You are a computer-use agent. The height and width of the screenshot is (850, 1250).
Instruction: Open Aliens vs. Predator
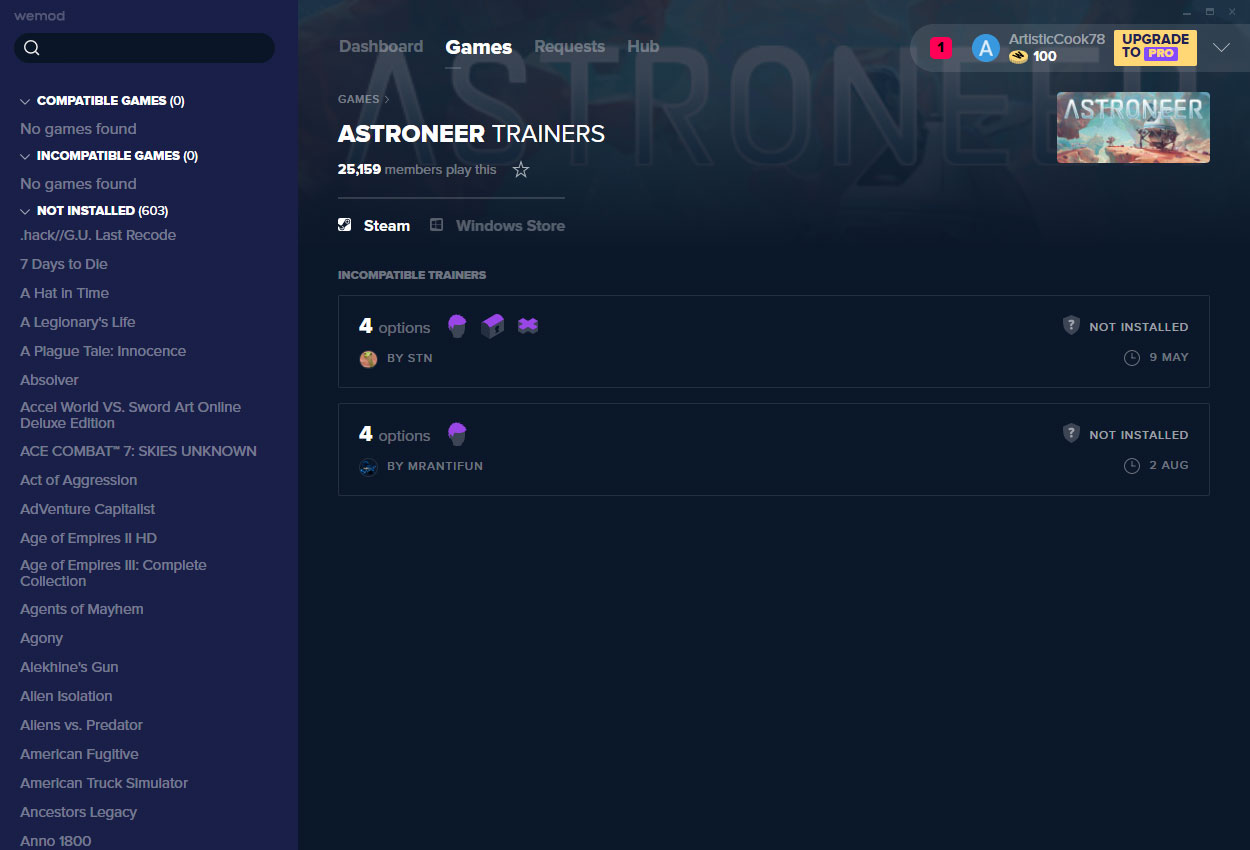(82, 725)
